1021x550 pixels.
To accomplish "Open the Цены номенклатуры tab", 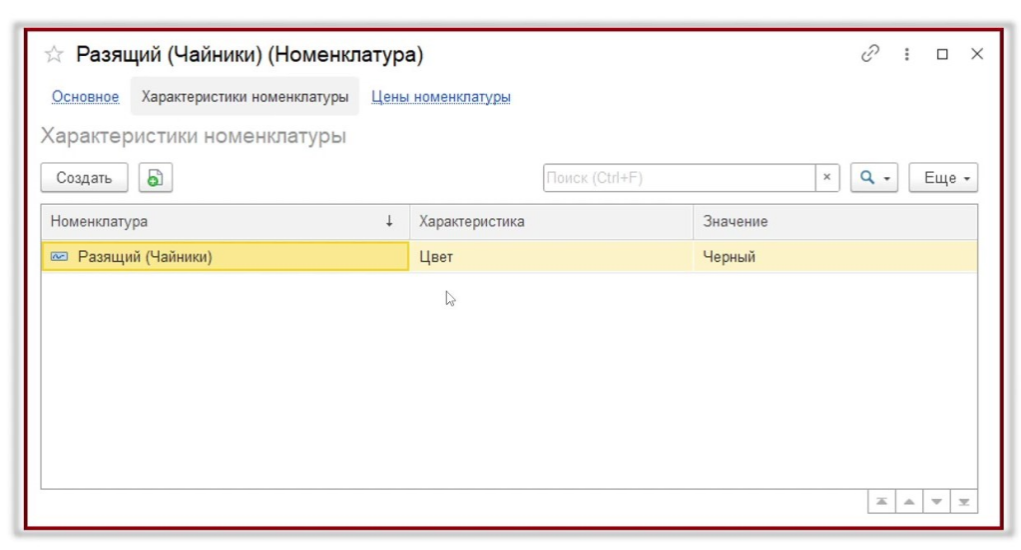I will point(441,96).
